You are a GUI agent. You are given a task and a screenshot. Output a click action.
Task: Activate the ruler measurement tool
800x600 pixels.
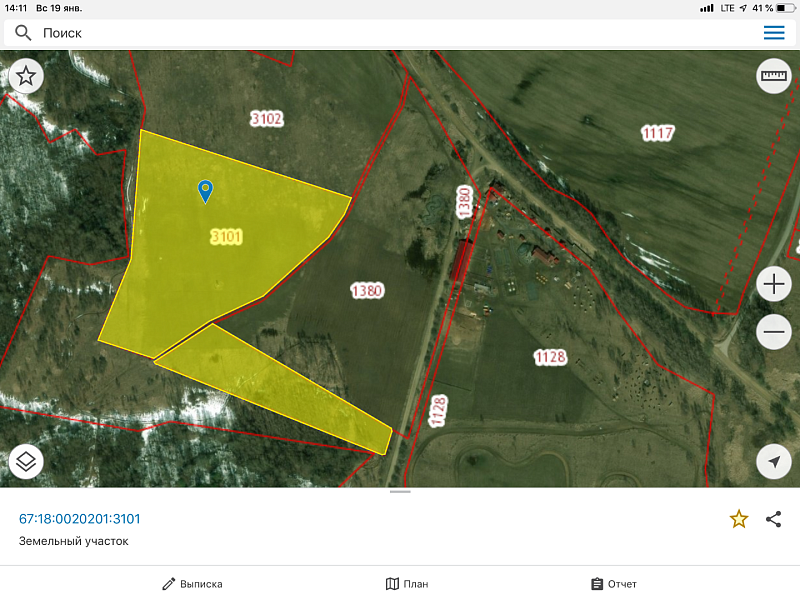(774, 76)
